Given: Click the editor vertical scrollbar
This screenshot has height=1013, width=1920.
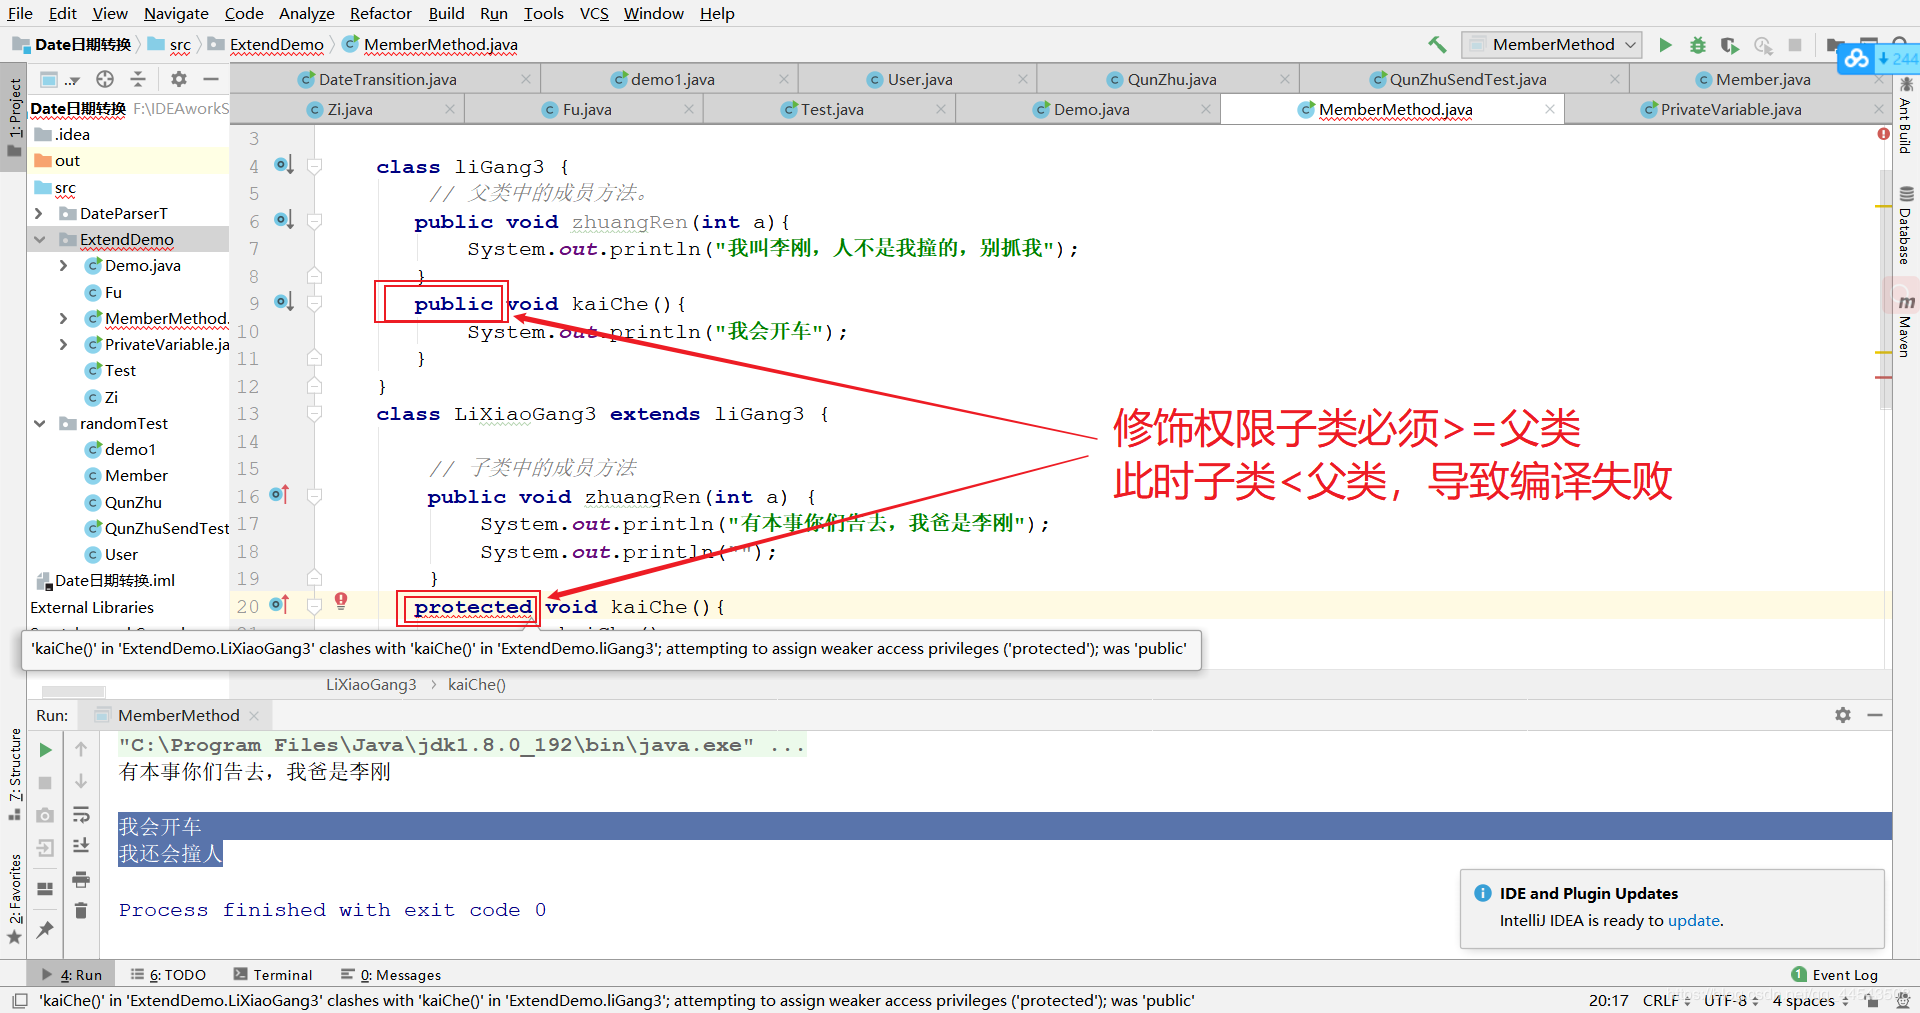Looking at the screenshot, I should pos(1886,290).
